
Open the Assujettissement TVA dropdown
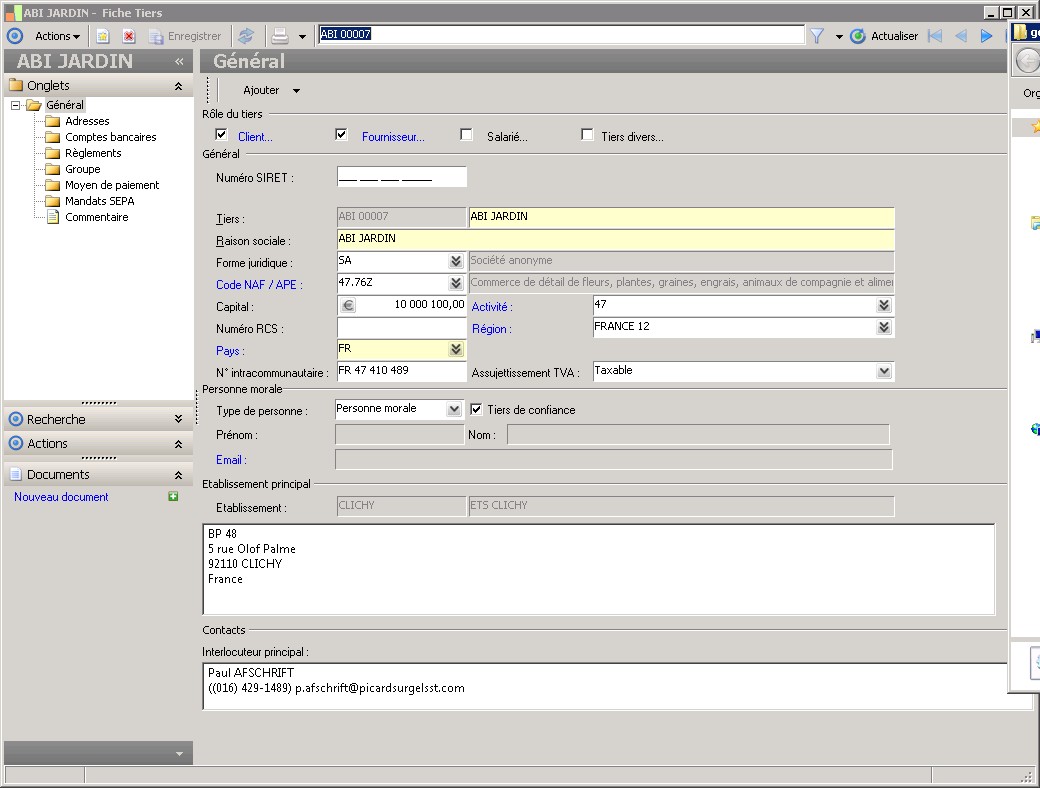tap(883, 371)
